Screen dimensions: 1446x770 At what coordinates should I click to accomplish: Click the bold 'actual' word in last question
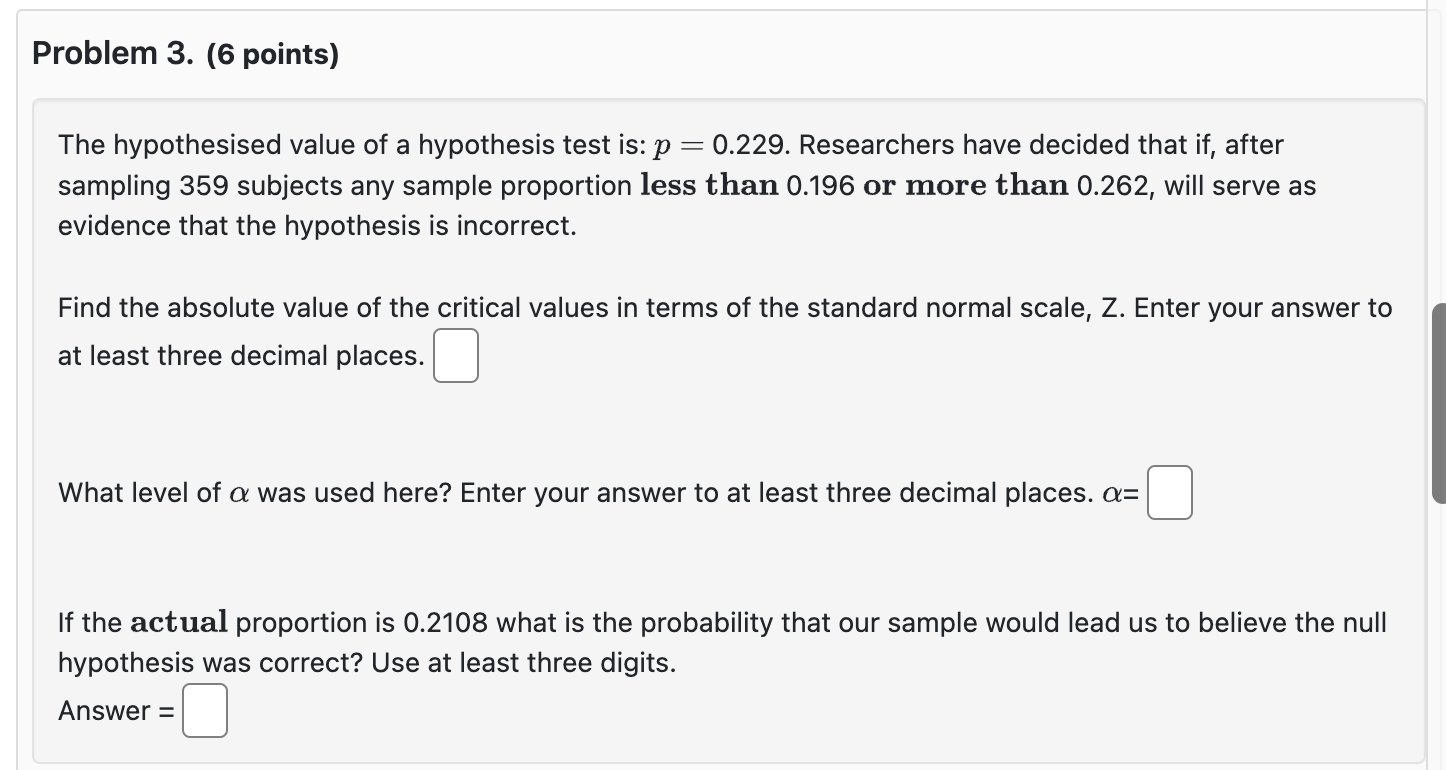(x=186, y=622)
